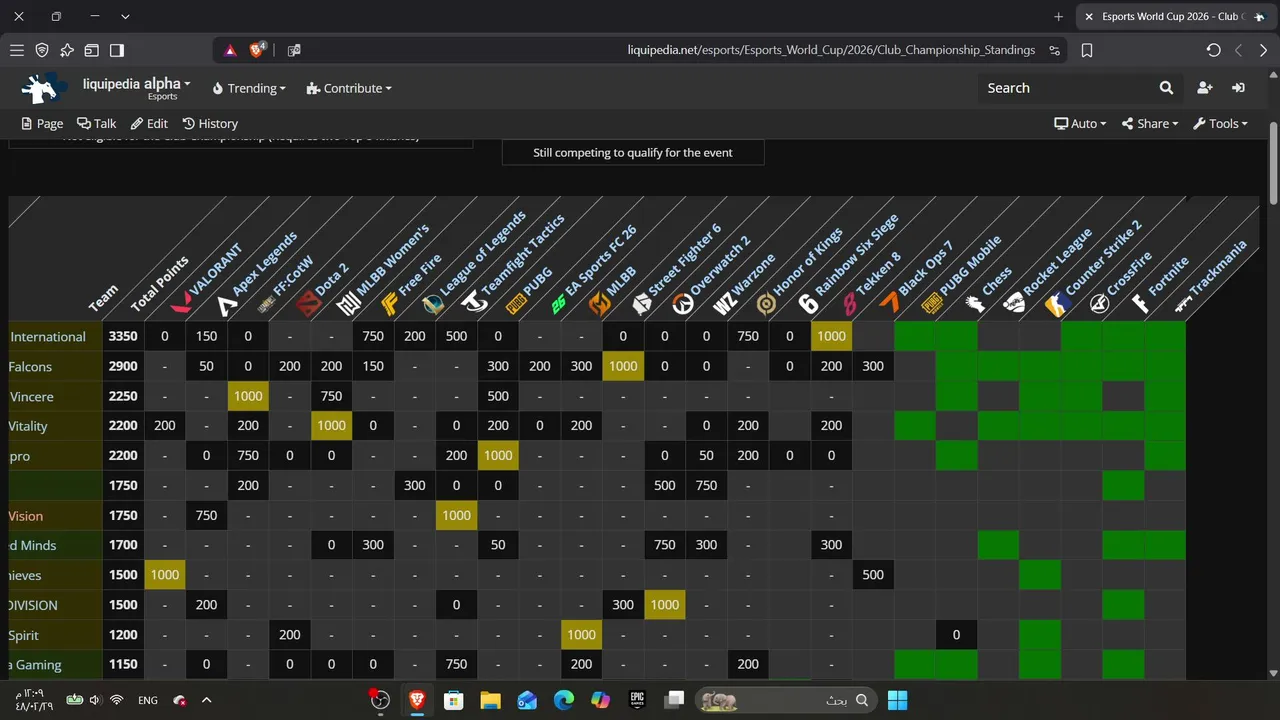Click the Total Points column header
Image resolution: width=1280 pixels, height=720 pixels.
coord(159,283)
